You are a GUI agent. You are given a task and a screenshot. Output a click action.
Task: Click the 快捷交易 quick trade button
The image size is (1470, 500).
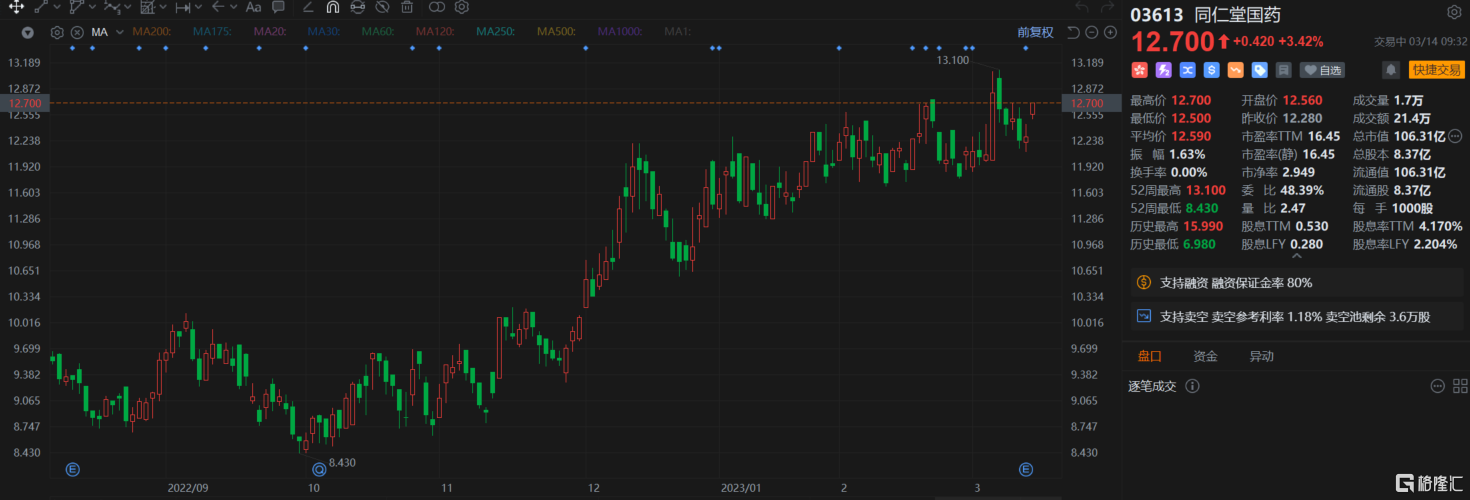(1435, 70)
